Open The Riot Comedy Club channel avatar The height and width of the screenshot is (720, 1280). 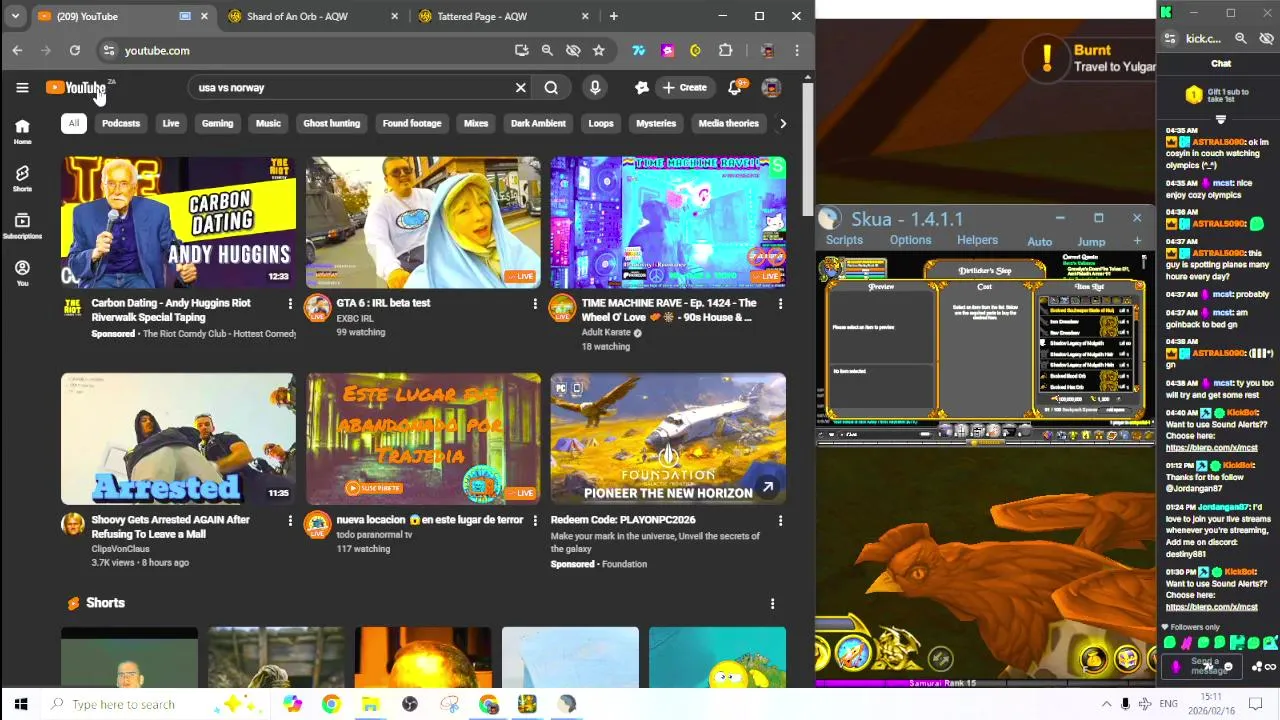(x=73, y=308)
